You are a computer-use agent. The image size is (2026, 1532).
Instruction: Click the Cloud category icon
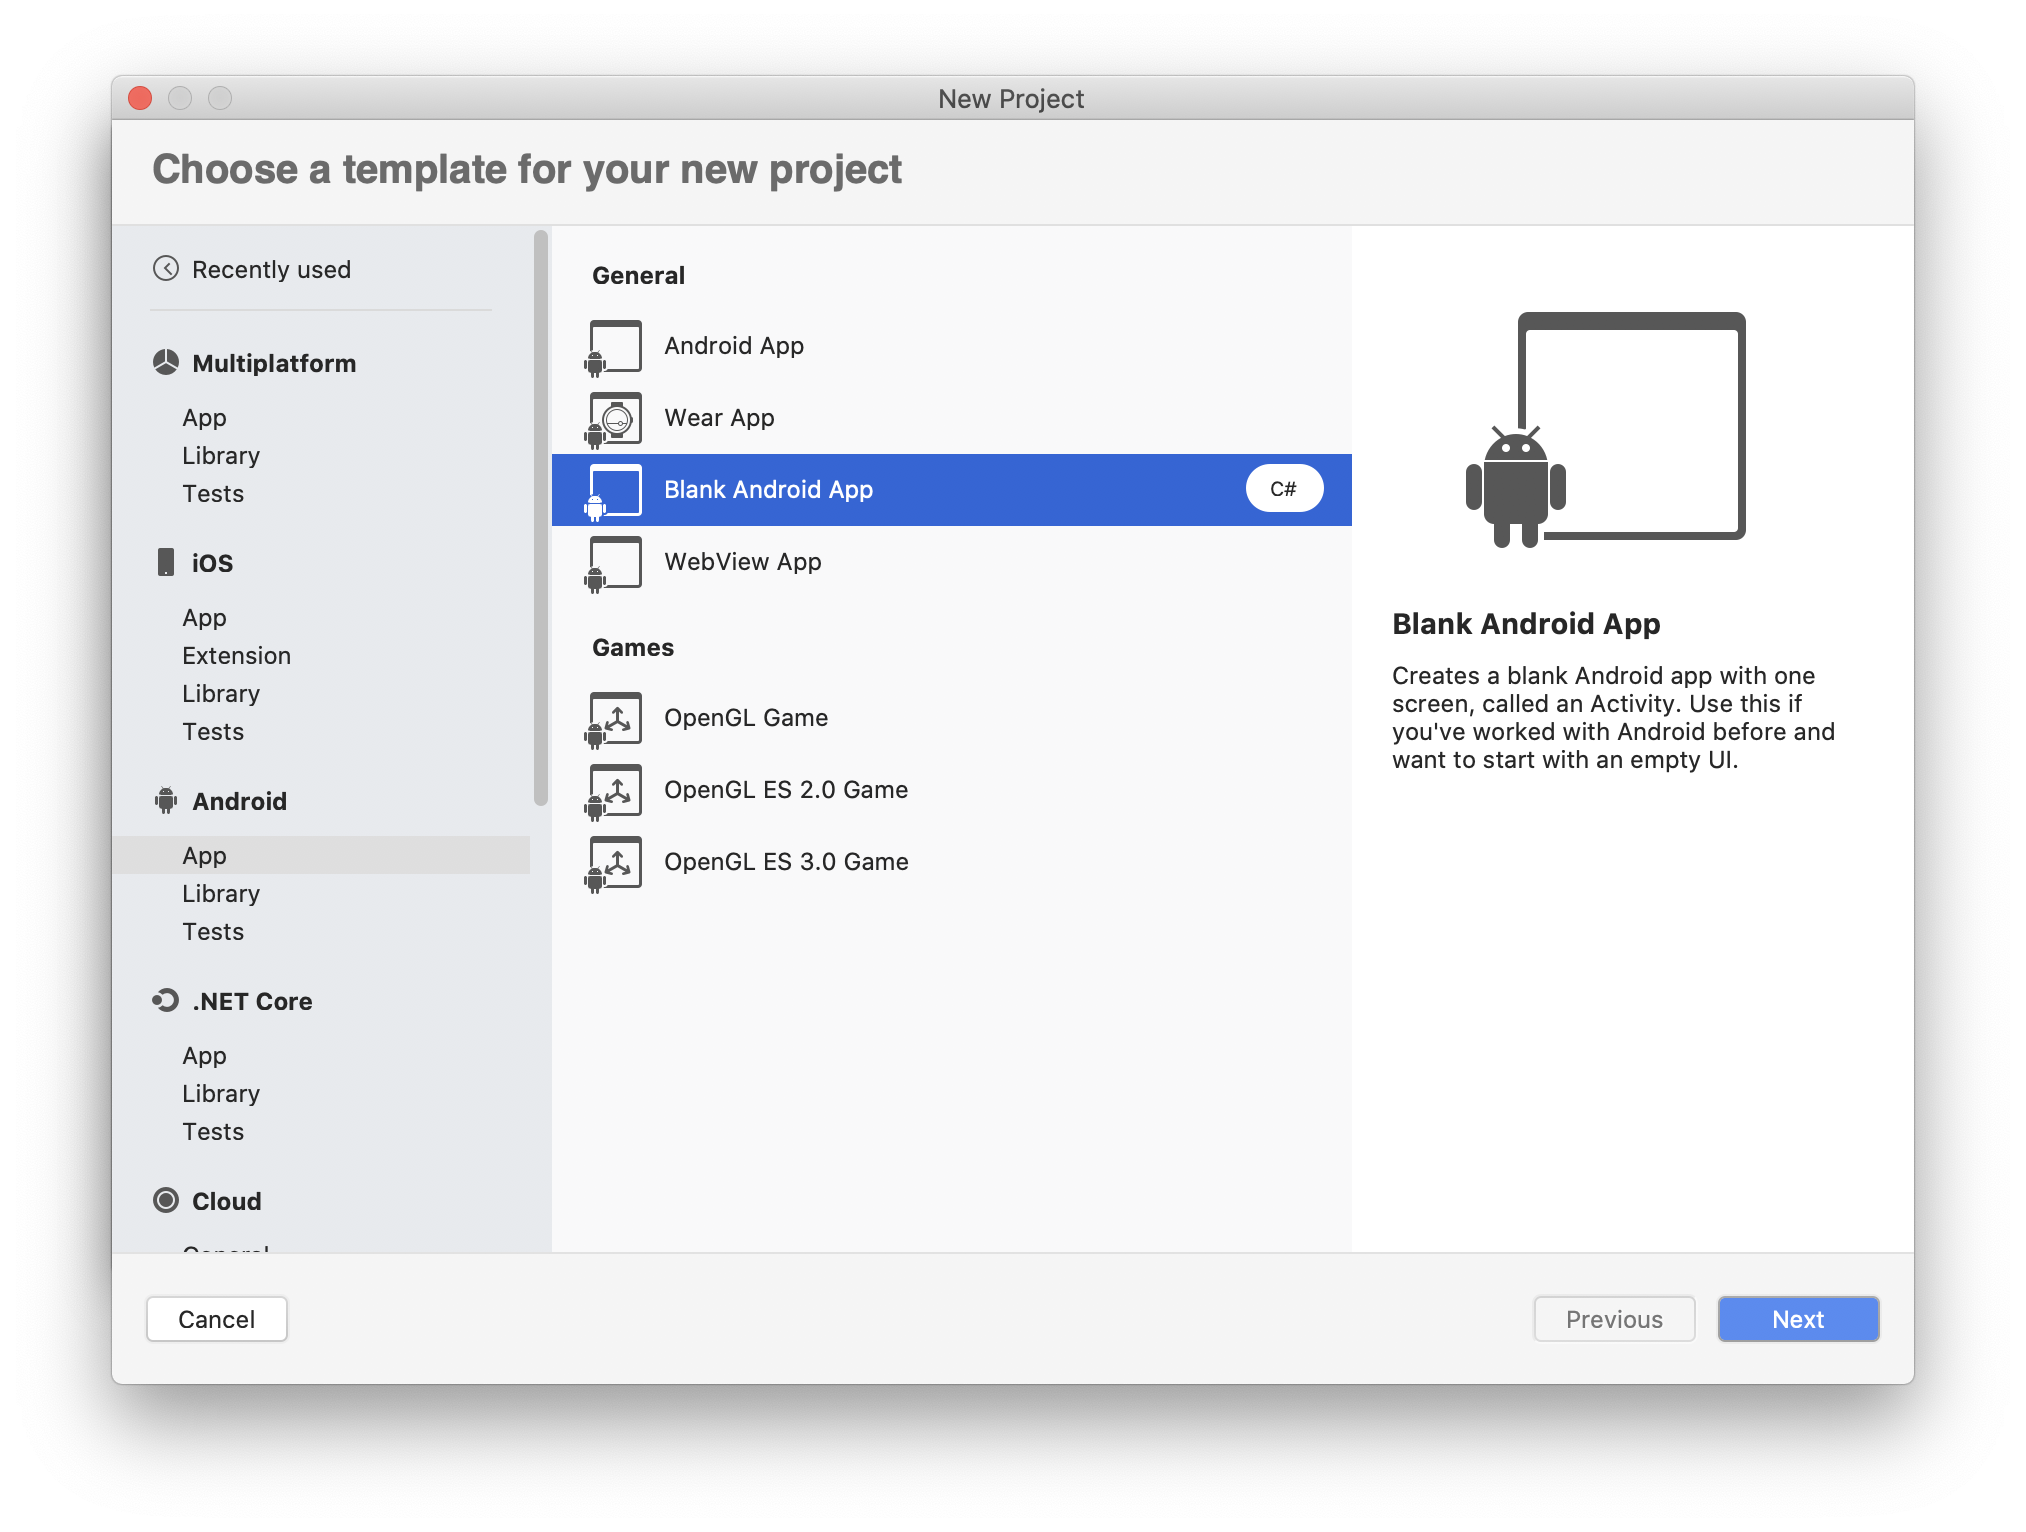(x=166, y=1200)
